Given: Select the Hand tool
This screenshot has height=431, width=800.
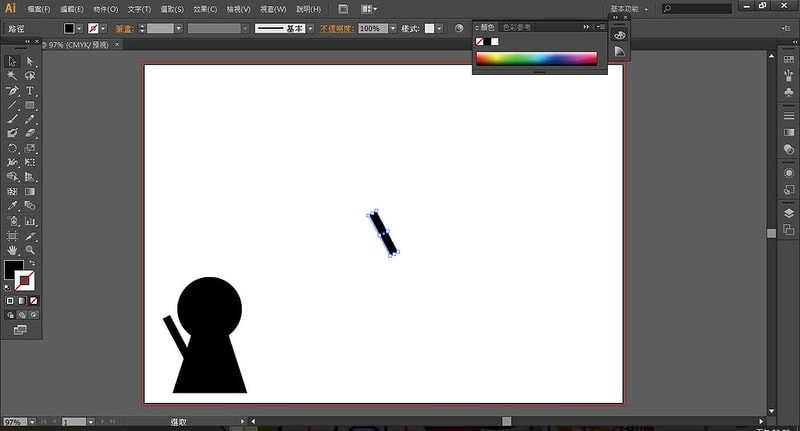Looking at the screenshot, I should (12, 249).
